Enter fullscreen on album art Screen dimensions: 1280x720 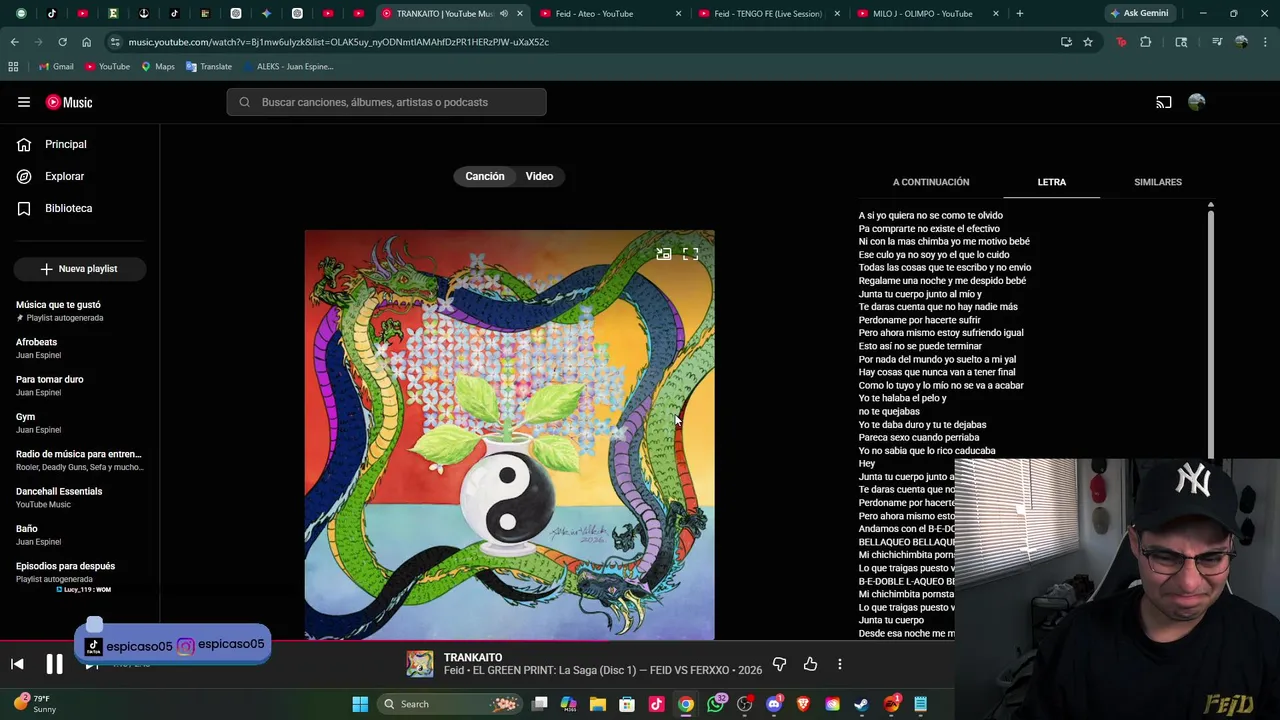tap(690, 254)
